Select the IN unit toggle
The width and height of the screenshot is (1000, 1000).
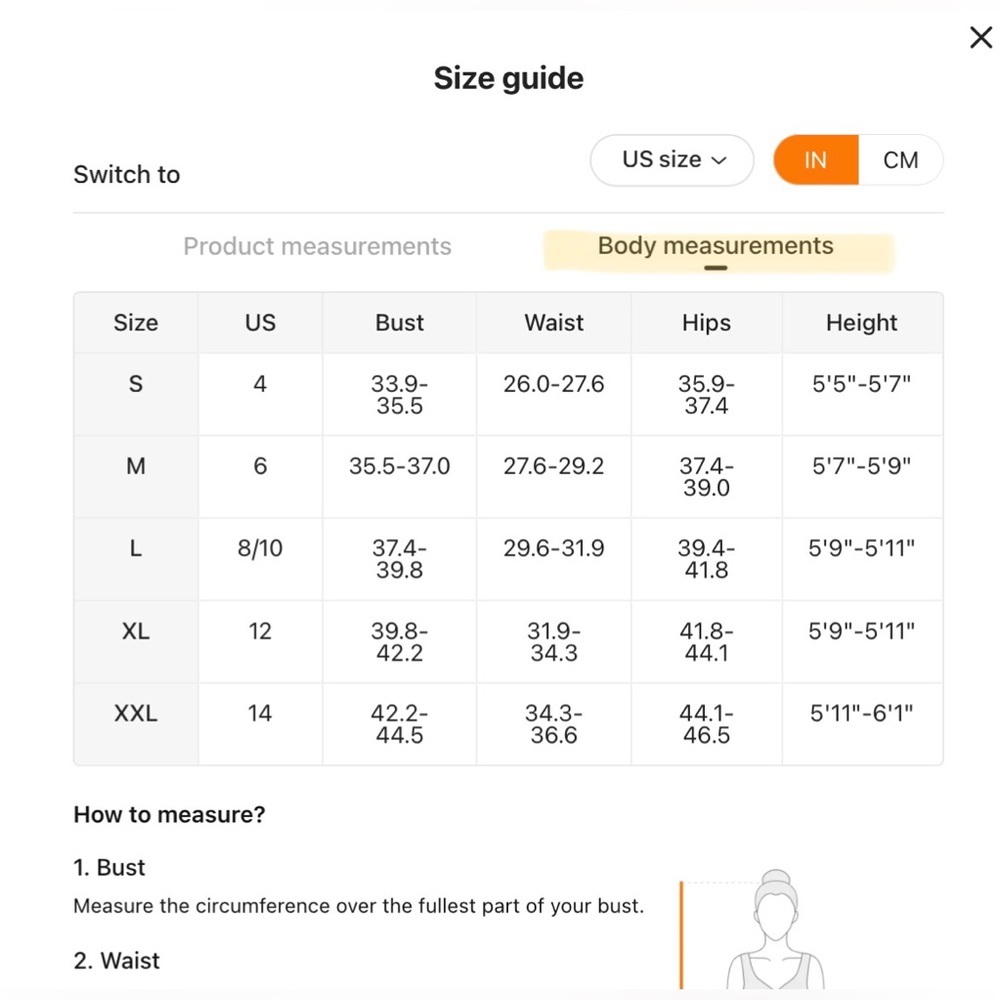point(816,160)
